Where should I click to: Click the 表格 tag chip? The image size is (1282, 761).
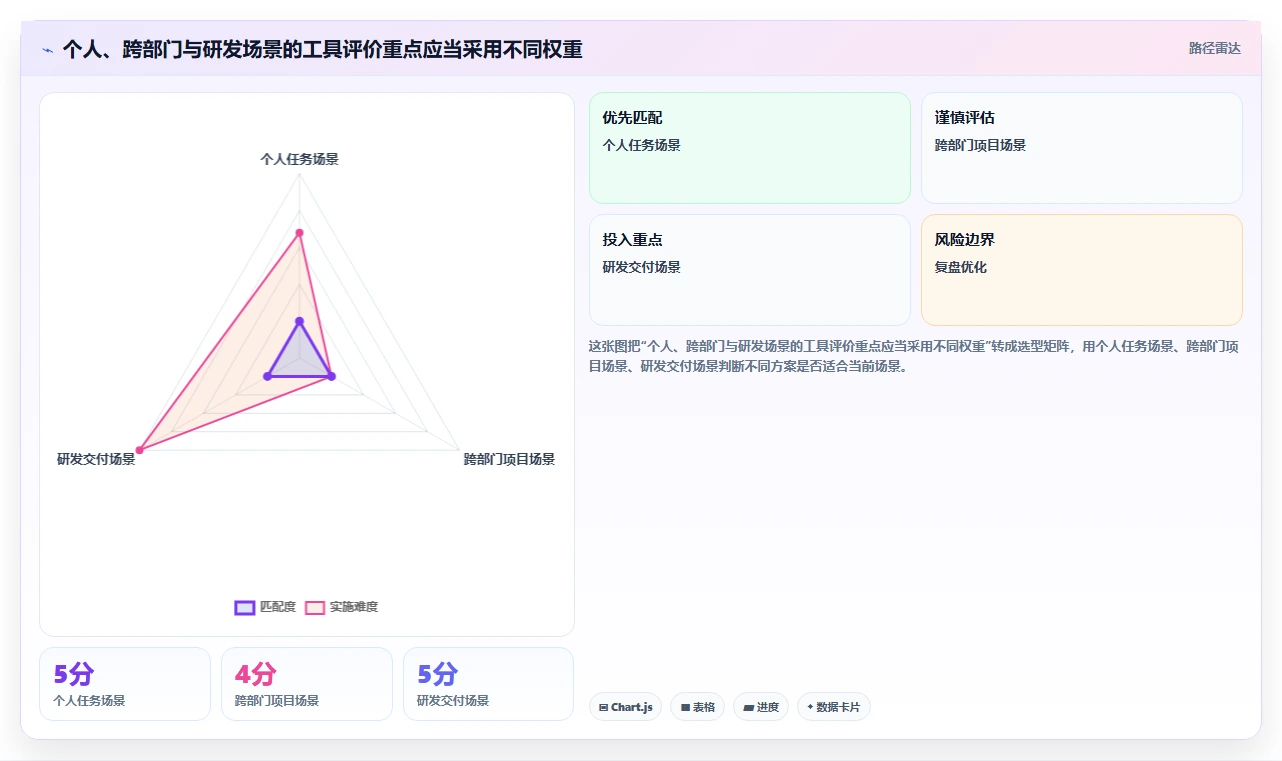(697, 707)
